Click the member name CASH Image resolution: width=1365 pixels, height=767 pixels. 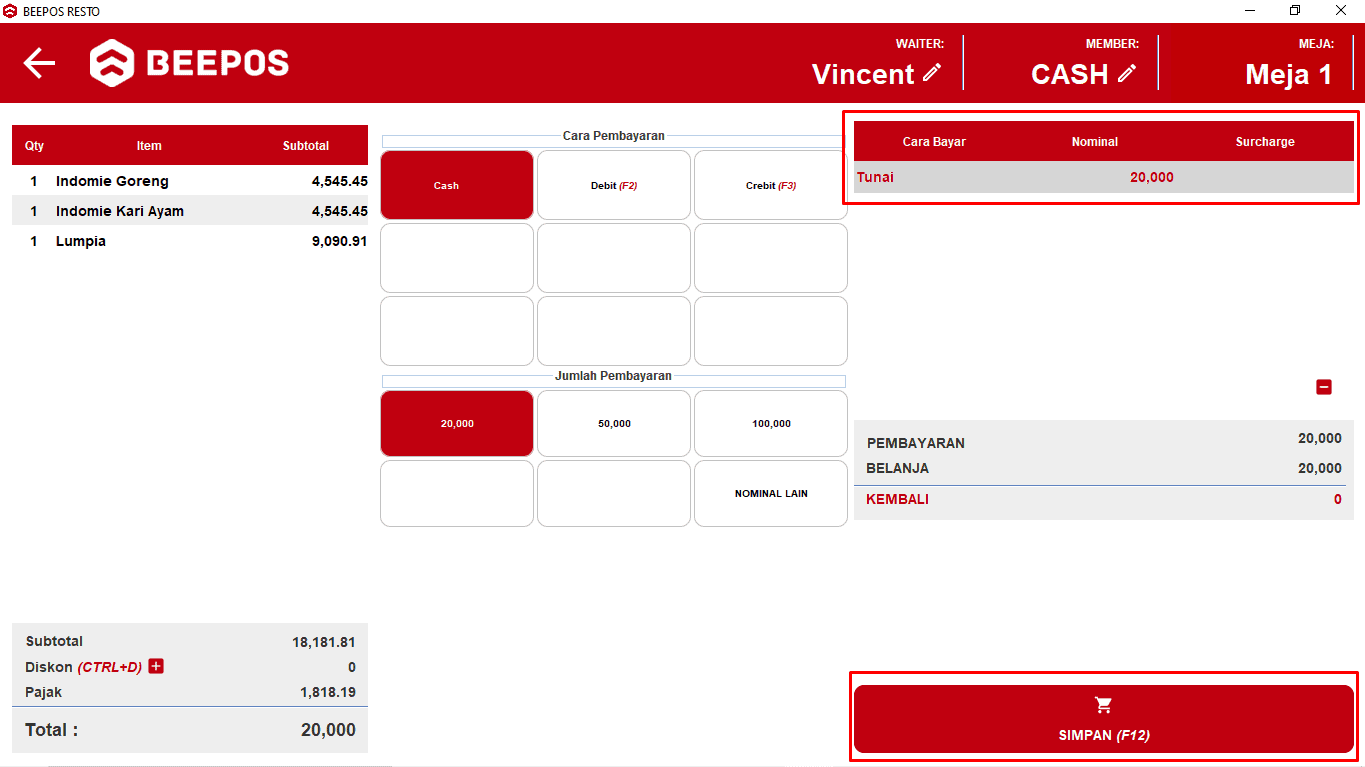tap(1070, 74)
